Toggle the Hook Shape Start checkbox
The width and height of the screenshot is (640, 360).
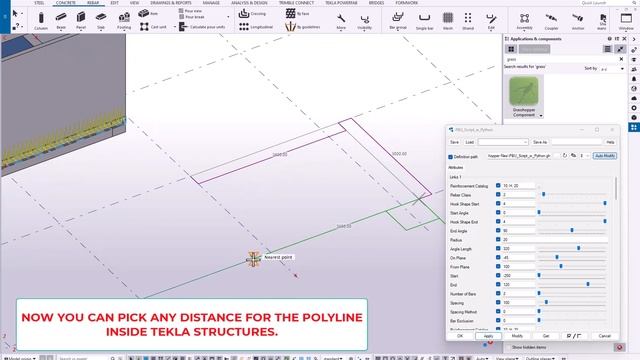point(498,204)
